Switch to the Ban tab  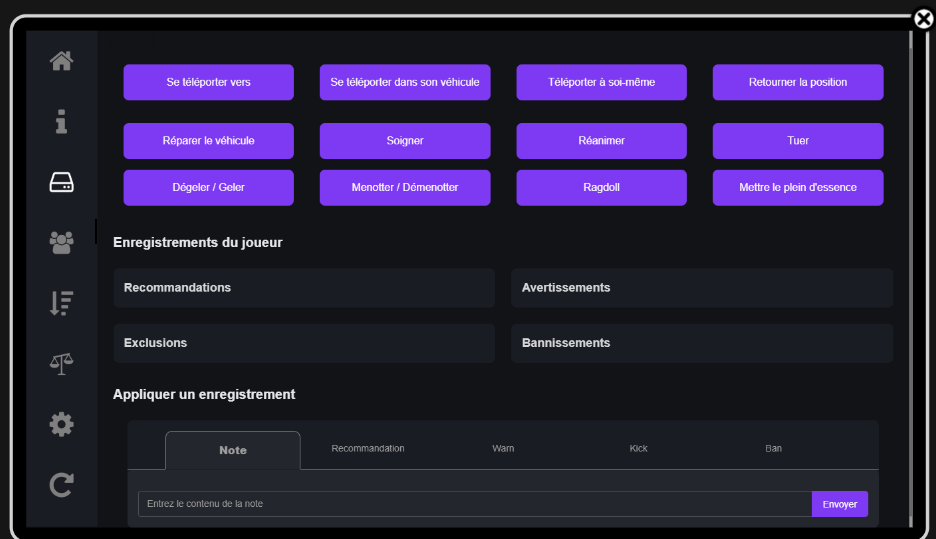[x=773, y=449]
